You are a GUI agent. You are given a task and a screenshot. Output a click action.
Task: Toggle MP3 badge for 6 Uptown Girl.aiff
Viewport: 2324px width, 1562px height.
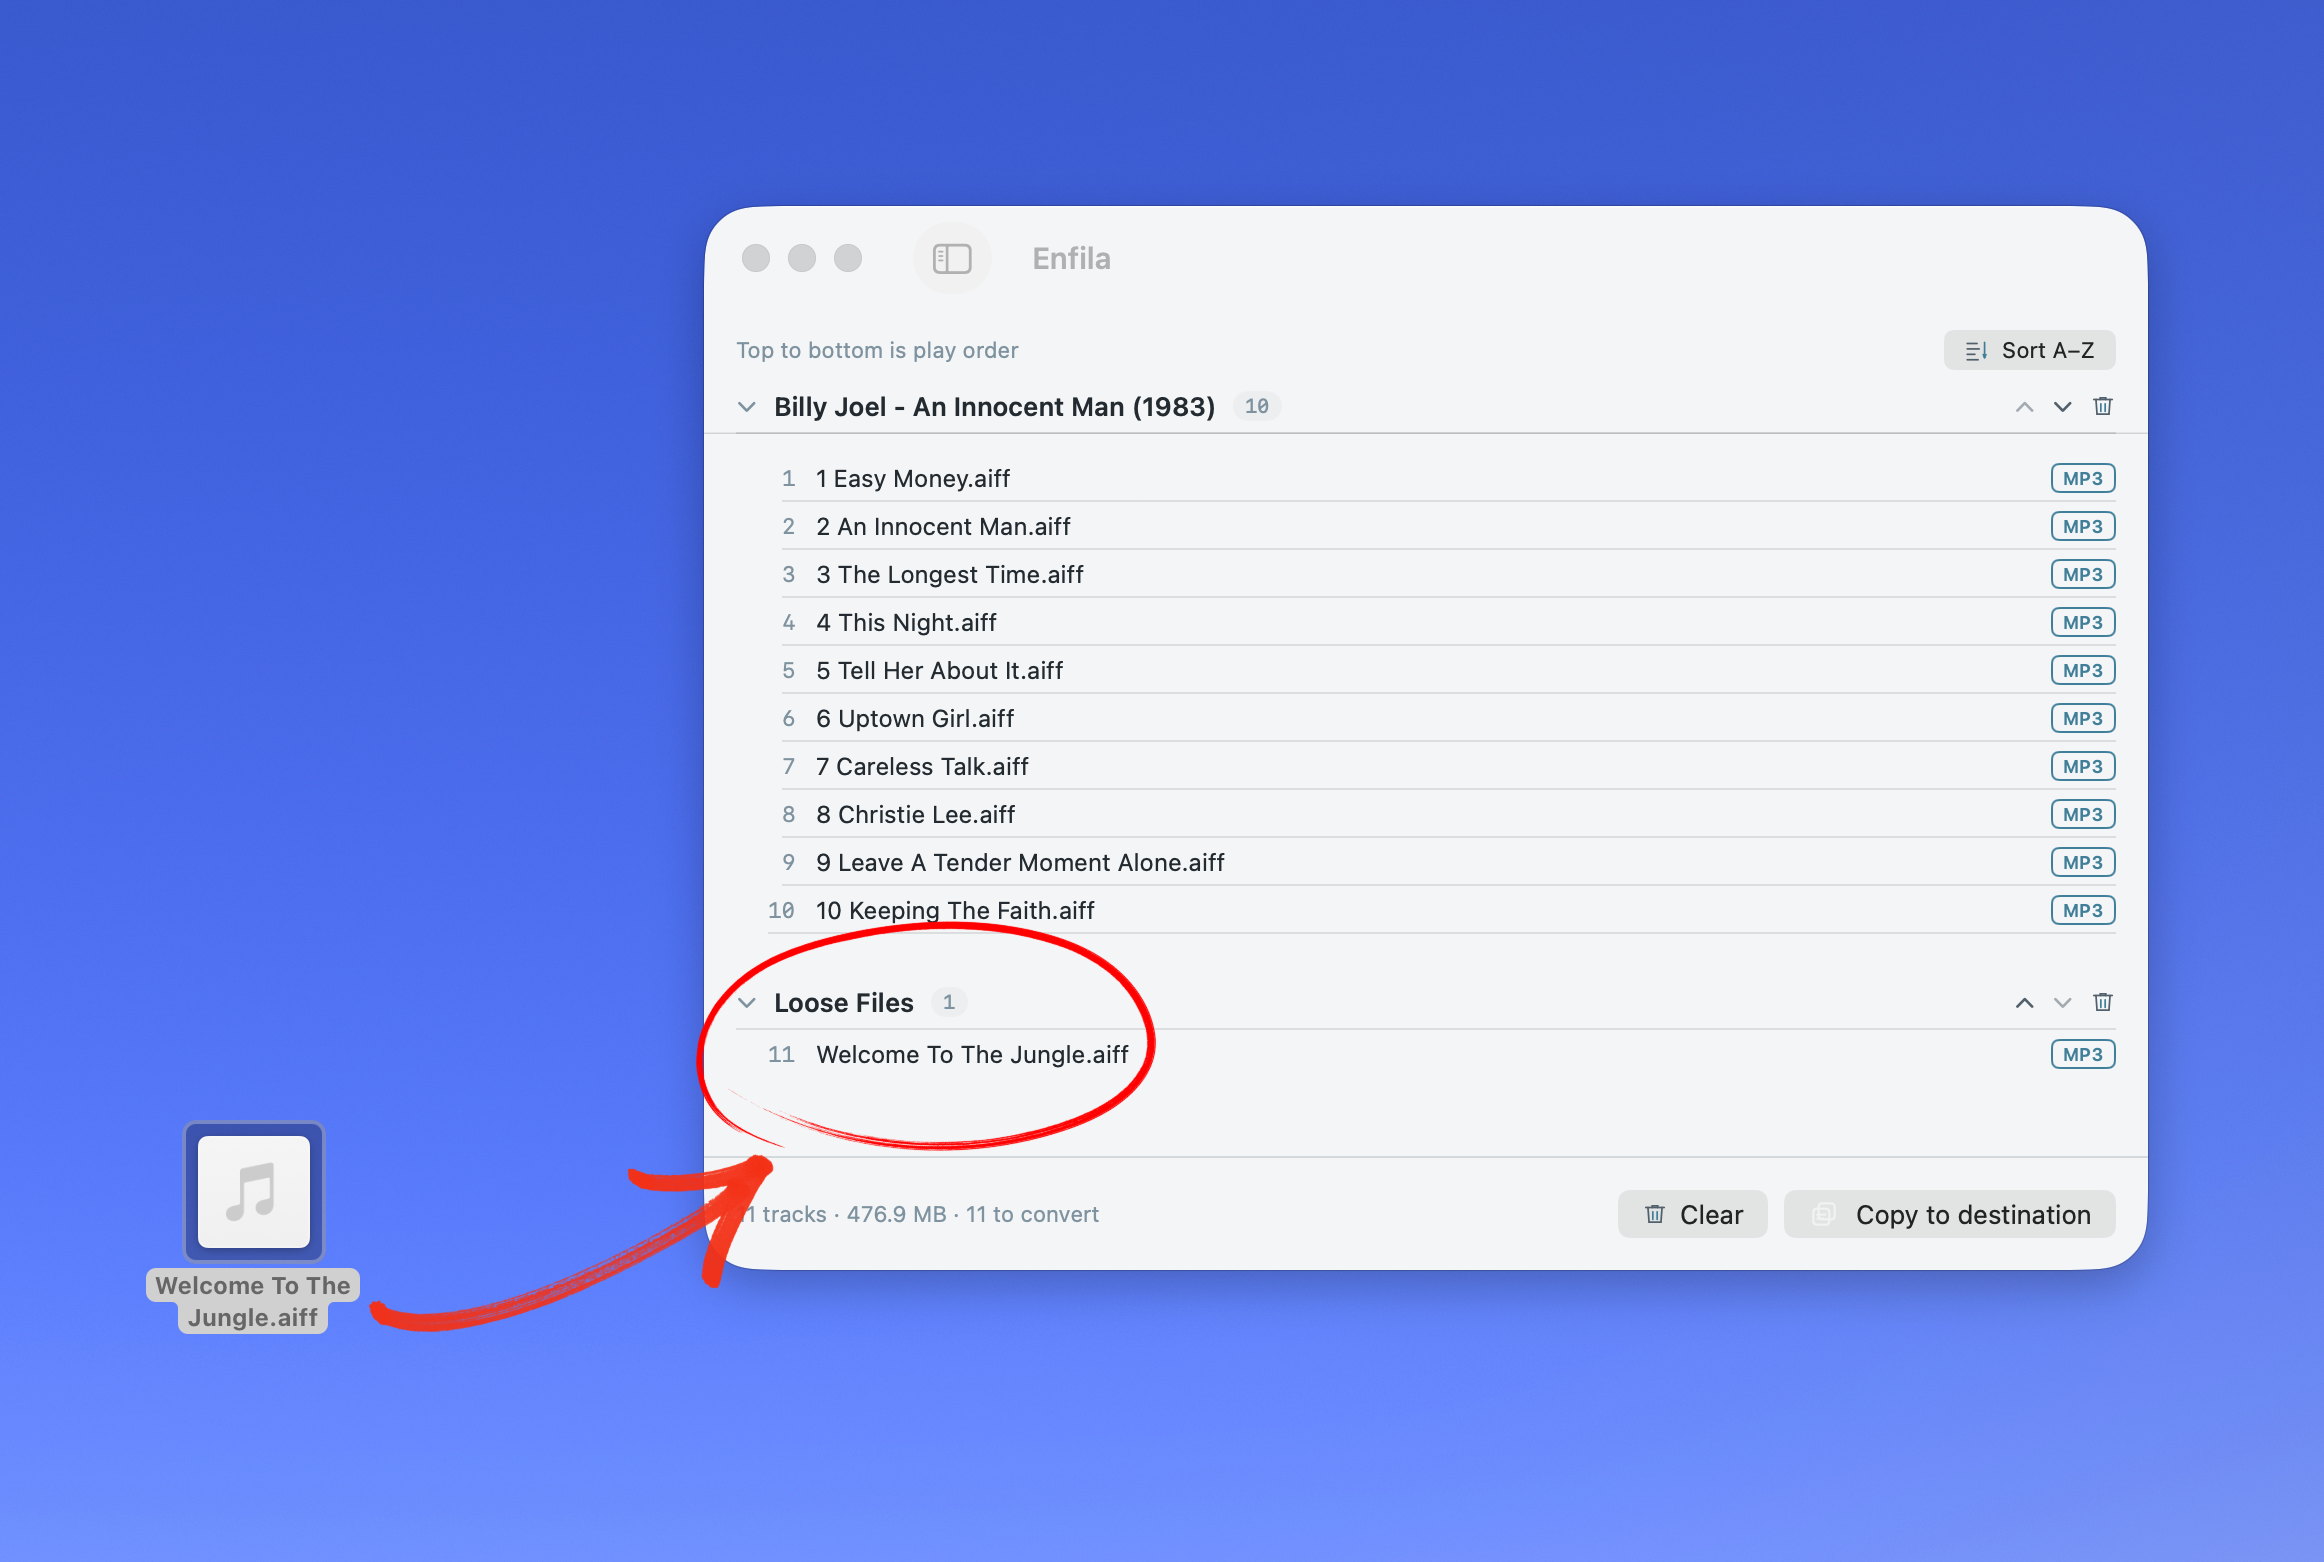(2083, 719)
